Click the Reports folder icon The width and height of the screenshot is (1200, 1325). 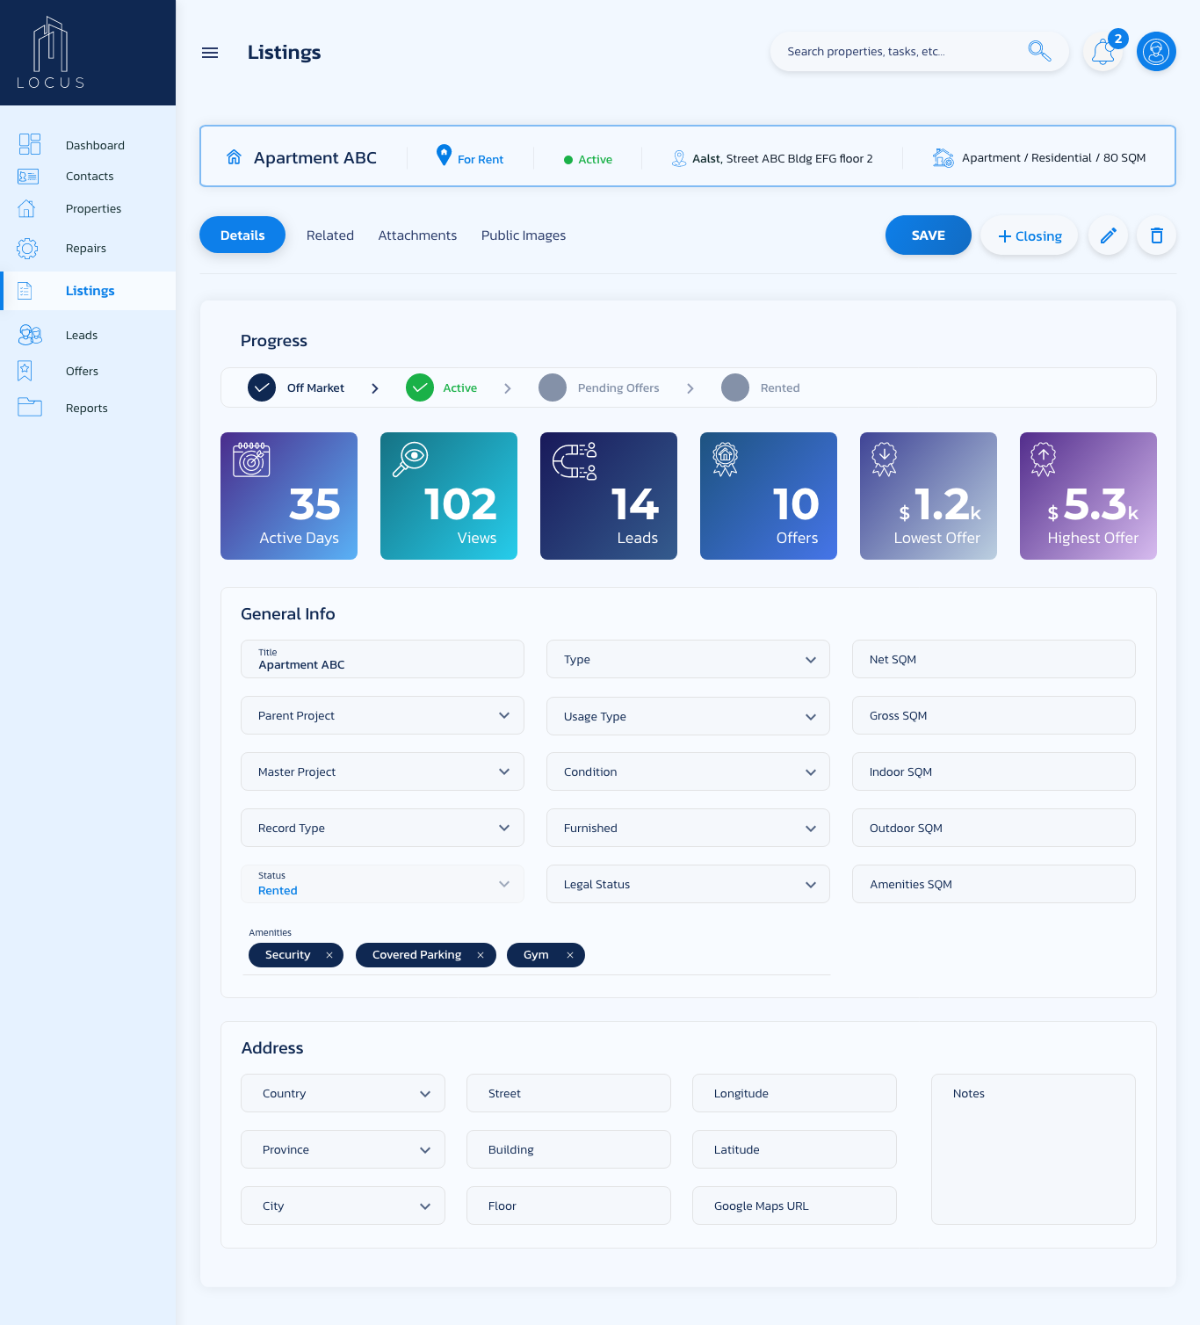click(29, 407)
